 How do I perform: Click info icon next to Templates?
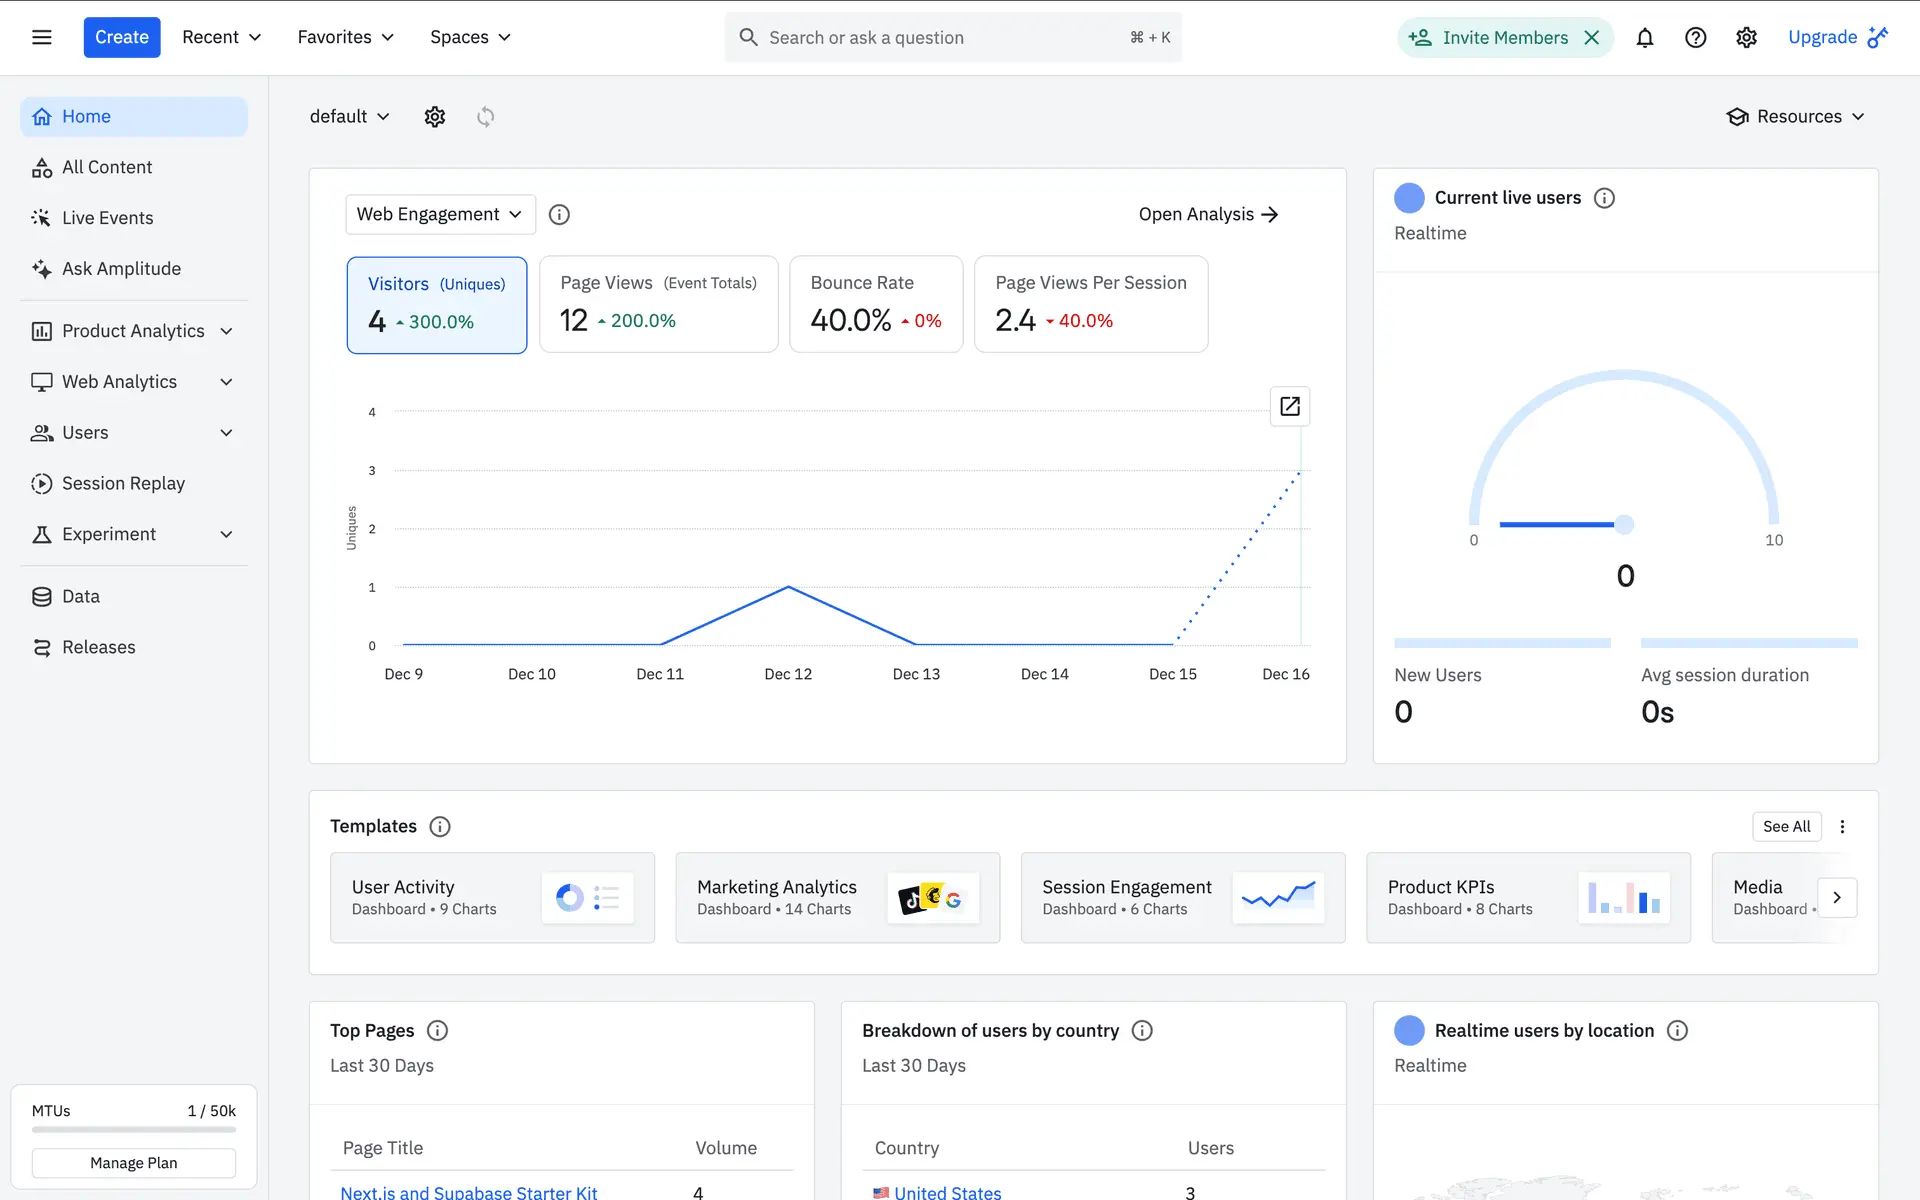click(440, 827)
